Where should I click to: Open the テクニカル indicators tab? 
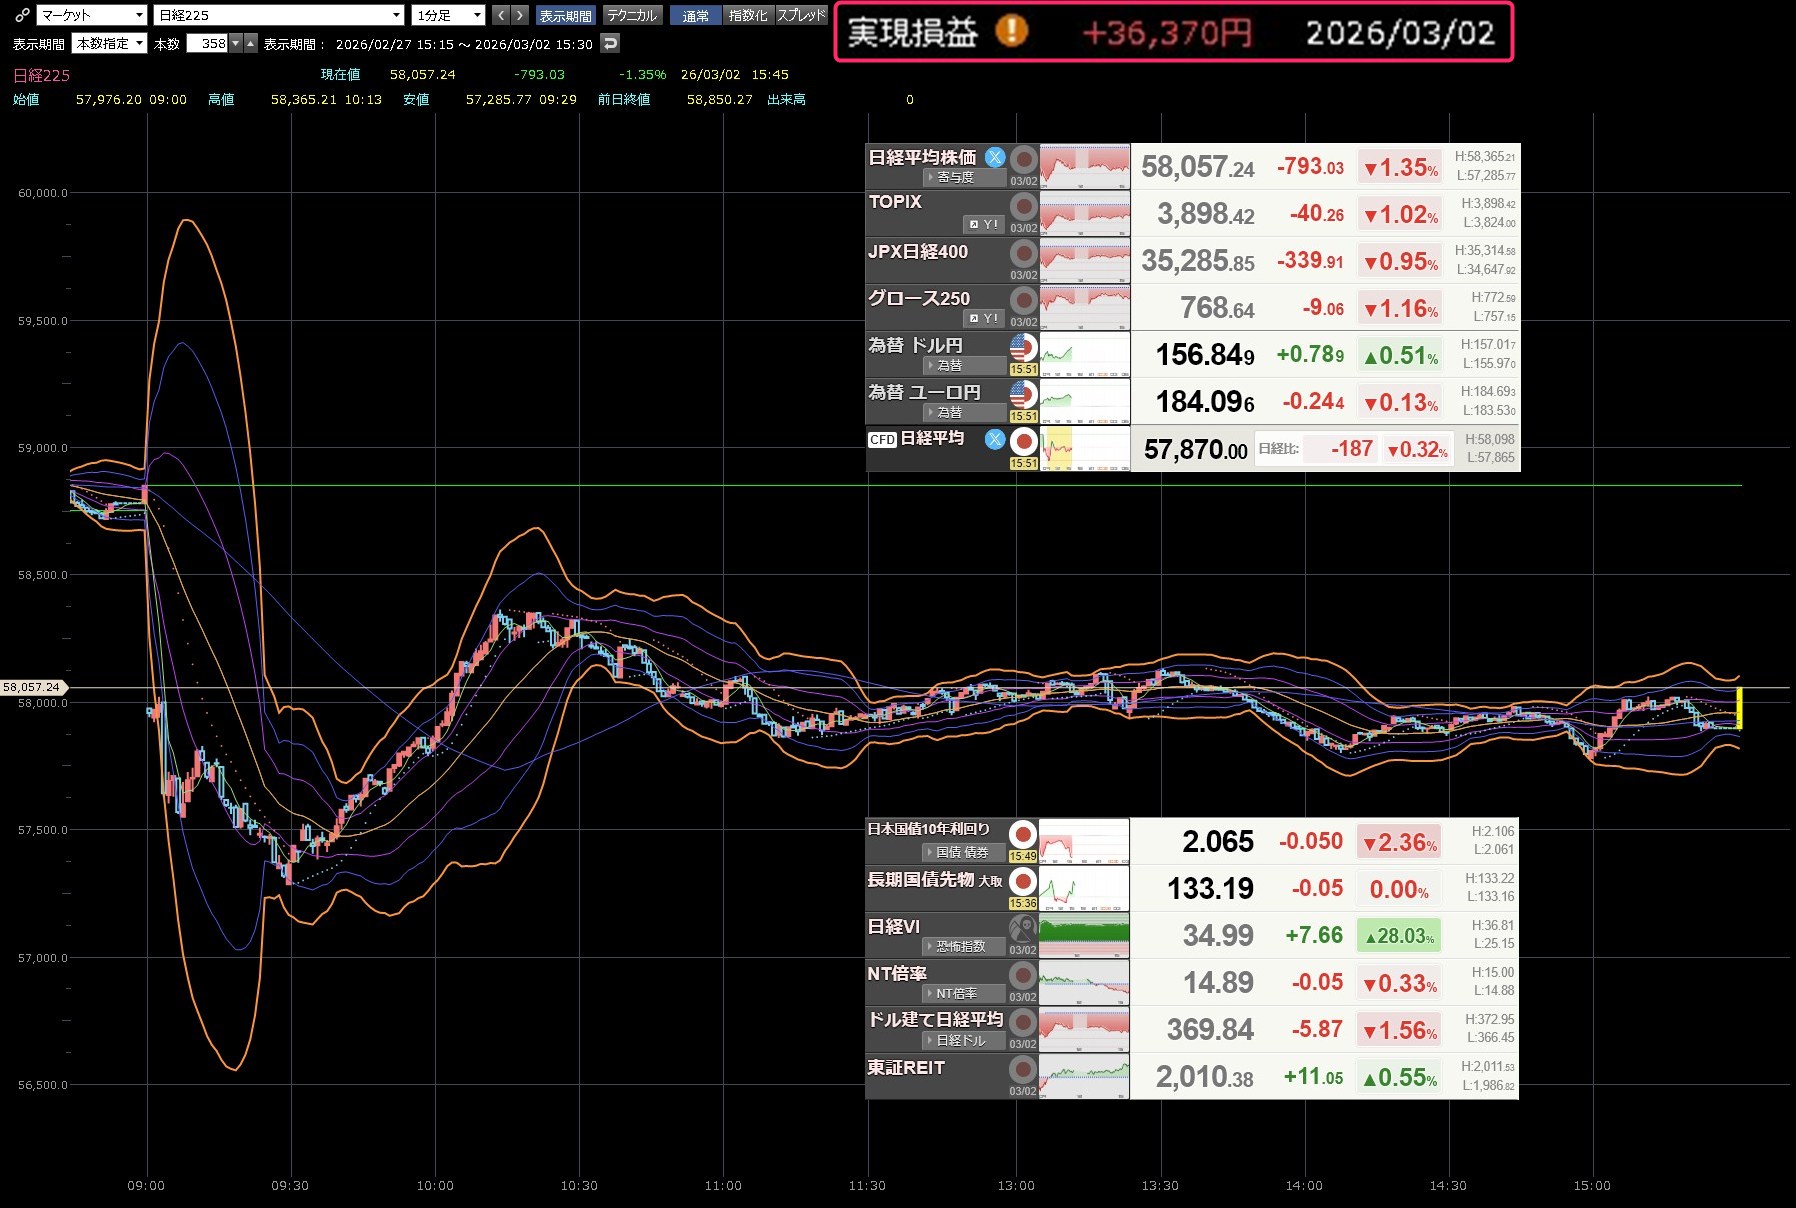pyautogui.click(x=632, y=15)
